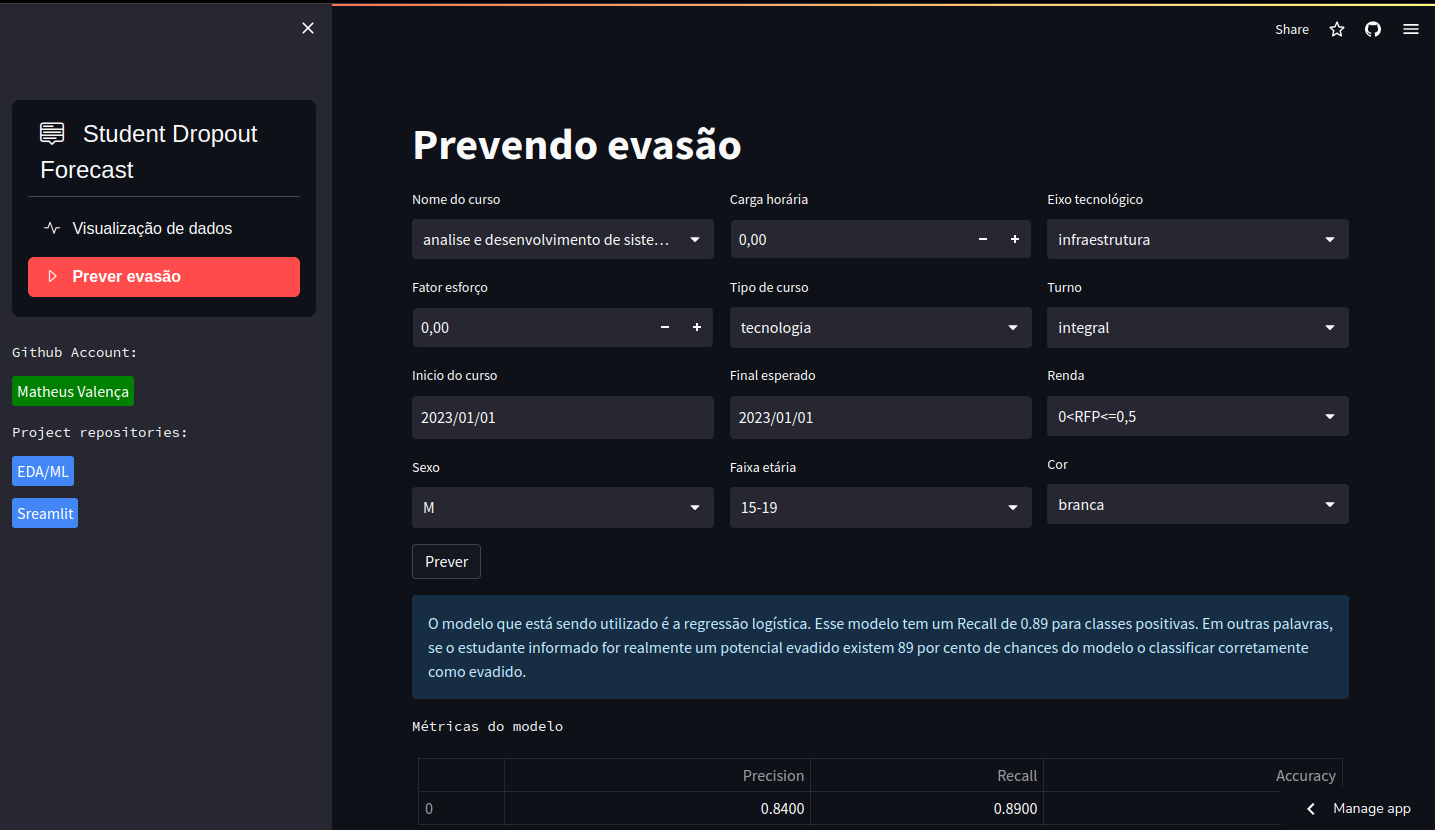Viewport: 1435px width, 830px height.
Task: Click the Inicio do curso date field
Action: click(562, 417)
